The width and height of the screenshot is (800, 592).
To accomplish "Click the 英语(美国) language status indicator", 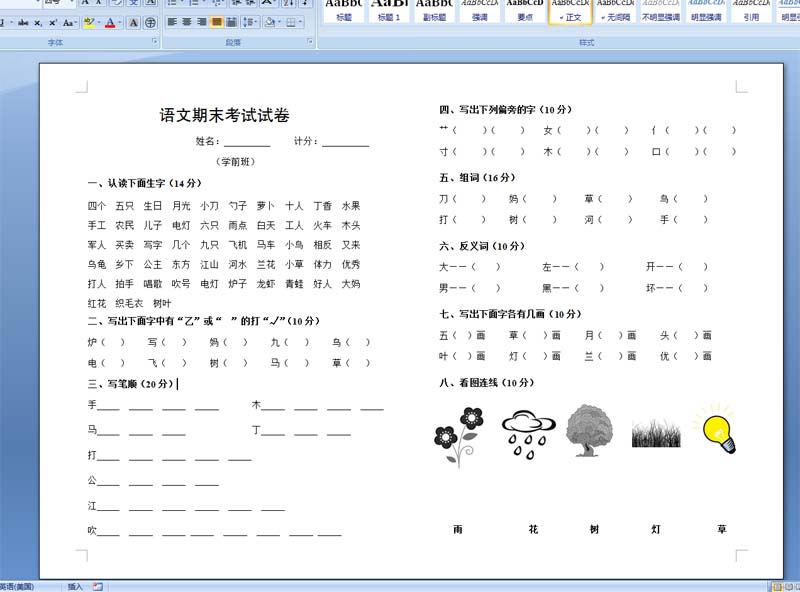I will [x=17, y=587].
